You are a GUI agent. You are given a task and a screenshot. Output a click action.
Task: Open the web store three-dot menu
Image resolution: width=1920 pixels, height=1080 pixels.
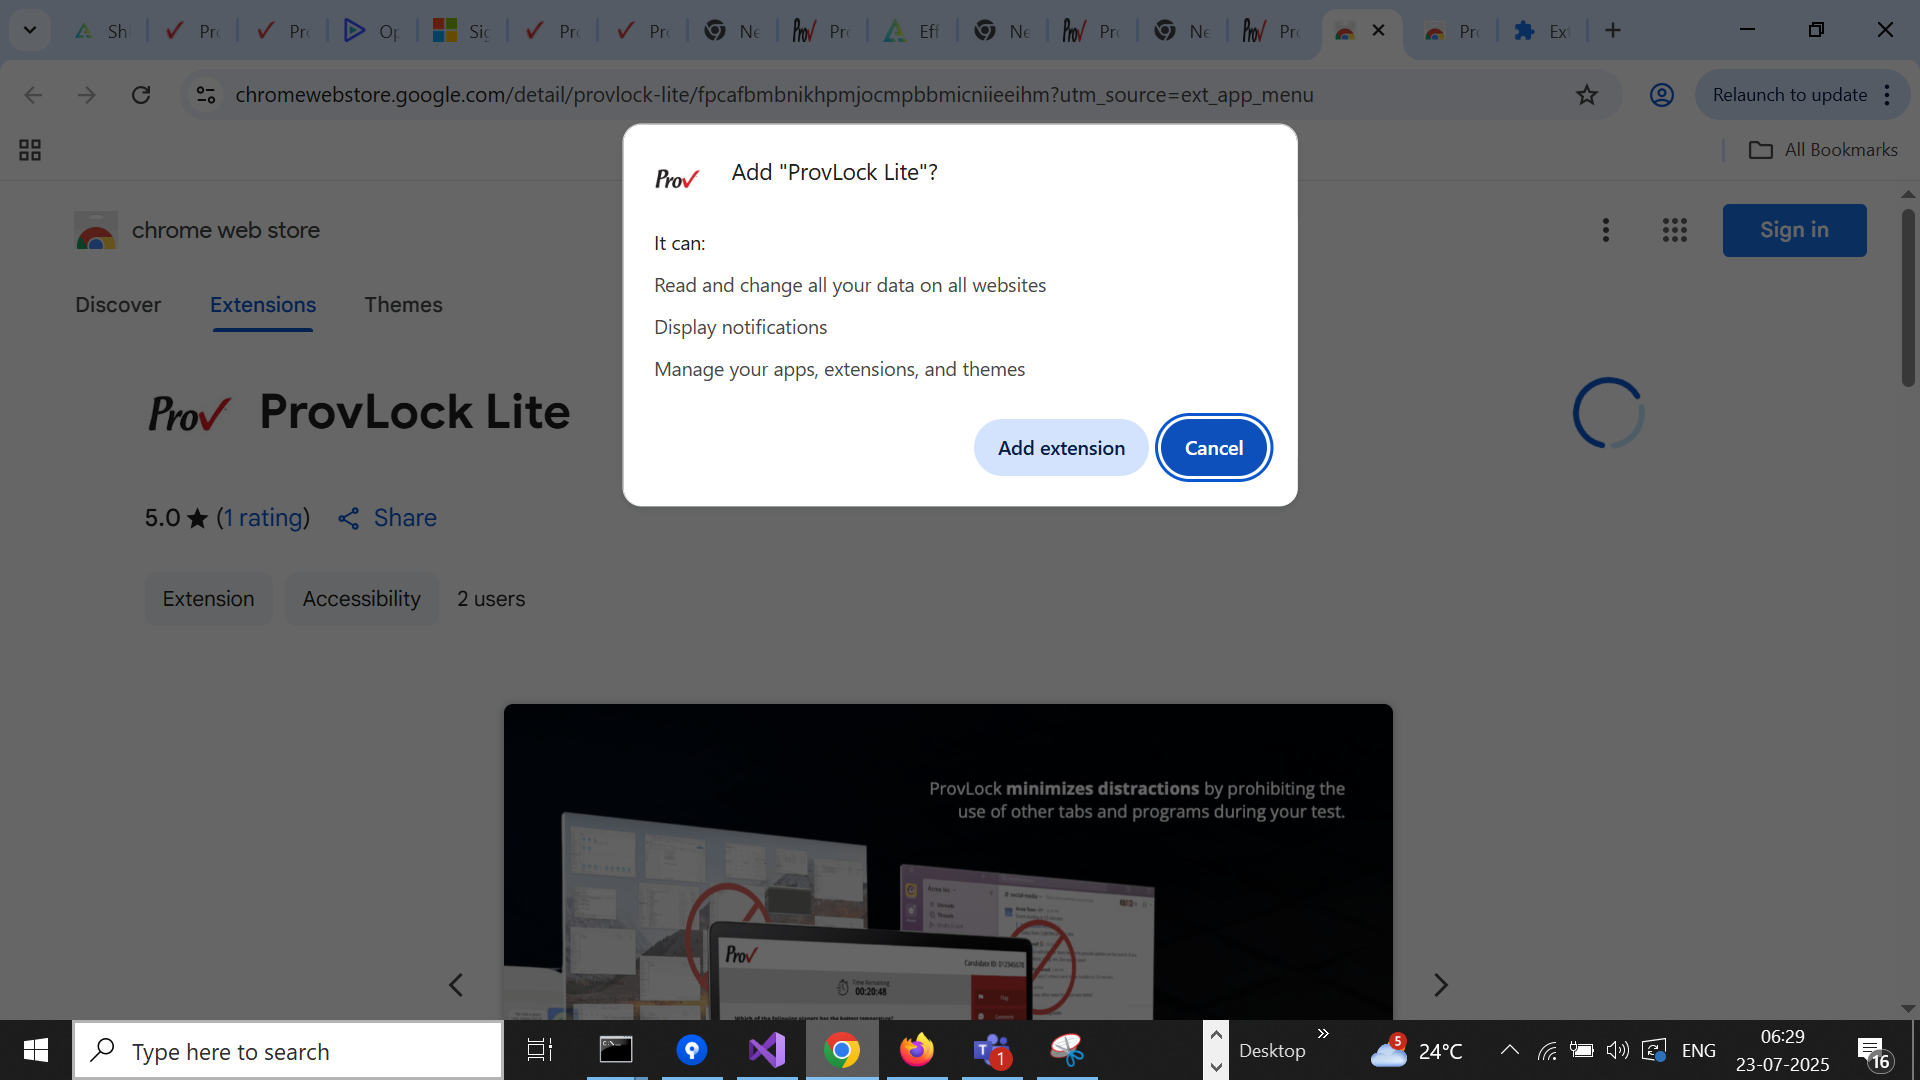tap(1606, 230)
